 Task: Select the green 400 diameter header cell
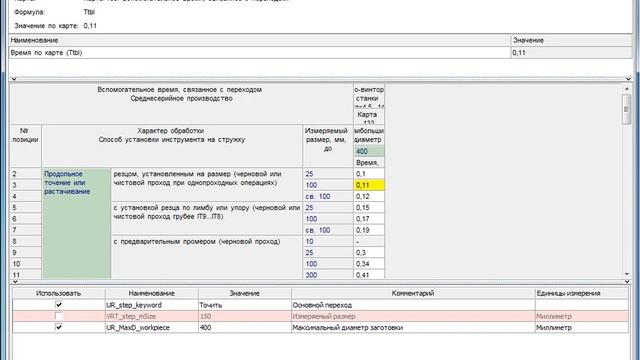click(x=369, y=151)
